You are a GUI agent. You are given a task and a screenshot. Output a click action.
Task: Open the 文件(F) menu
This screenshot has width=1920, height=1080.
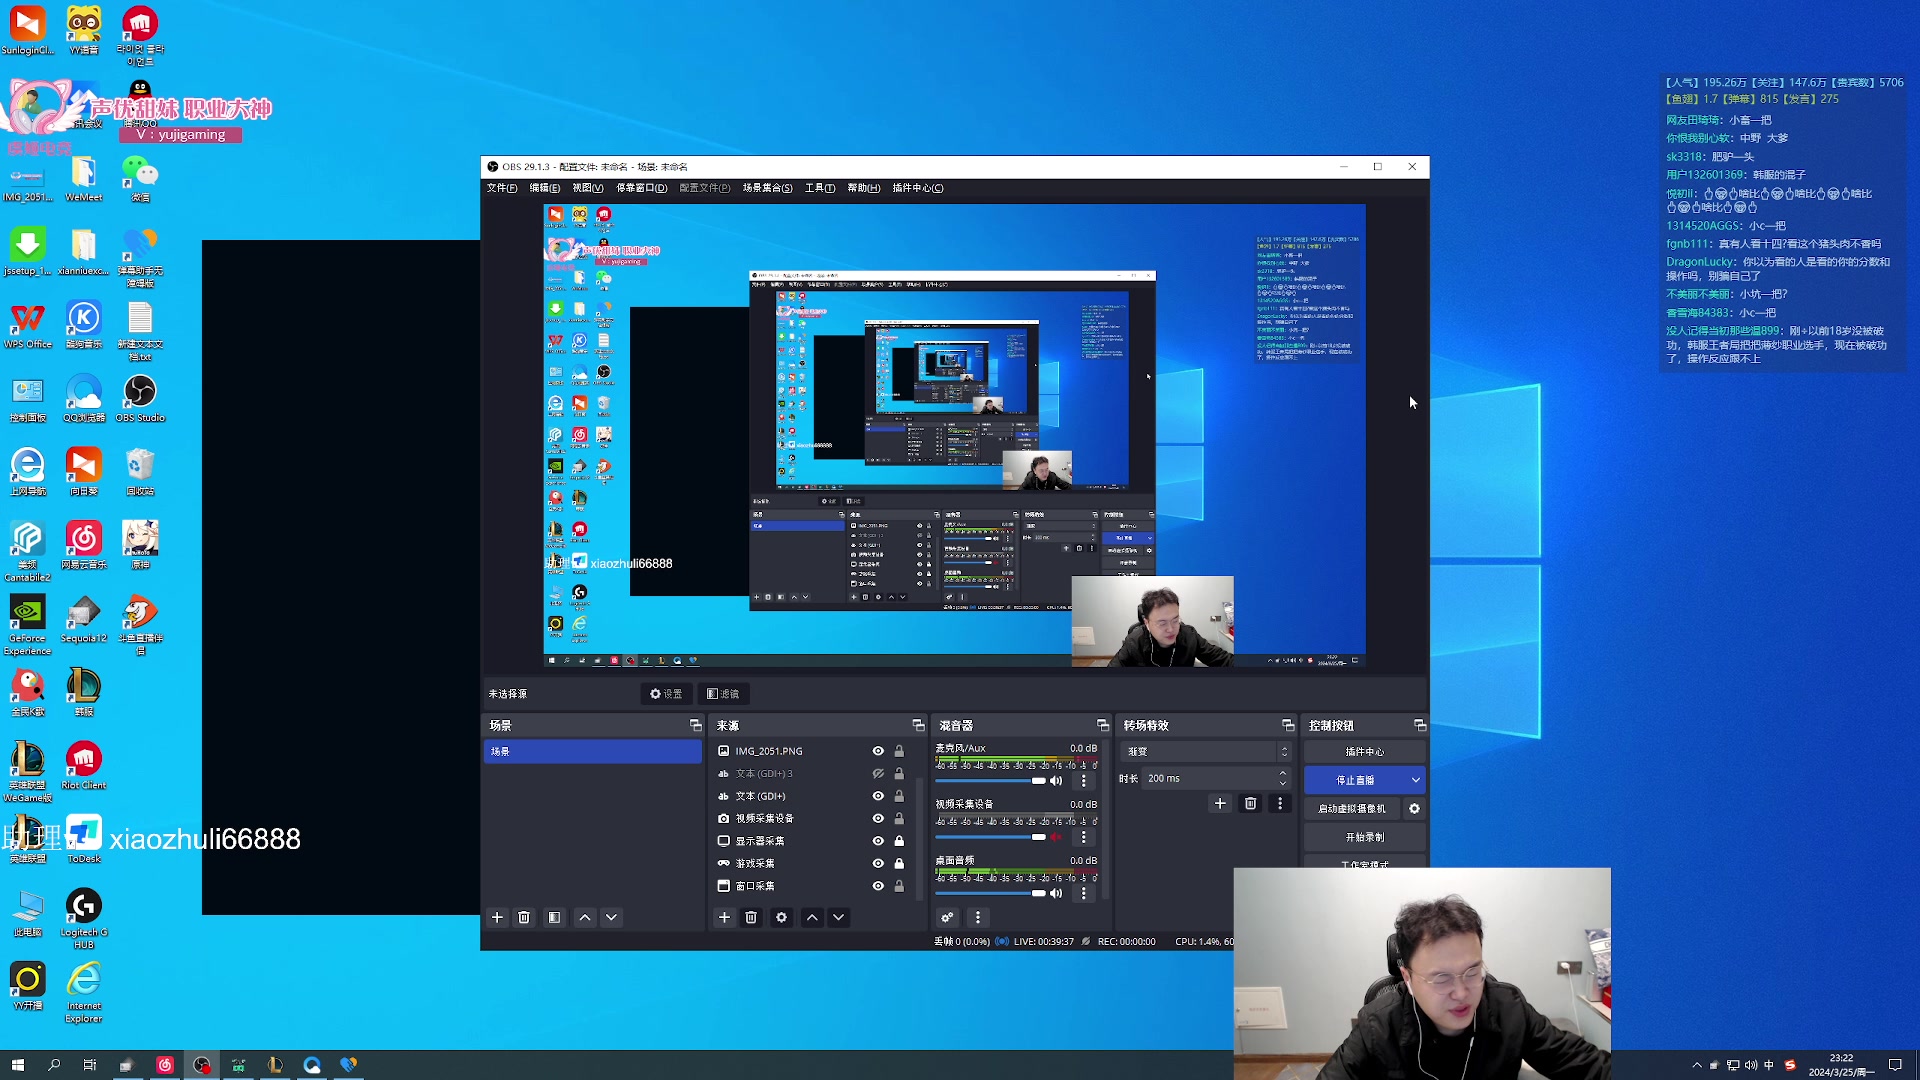pos(502,188)
